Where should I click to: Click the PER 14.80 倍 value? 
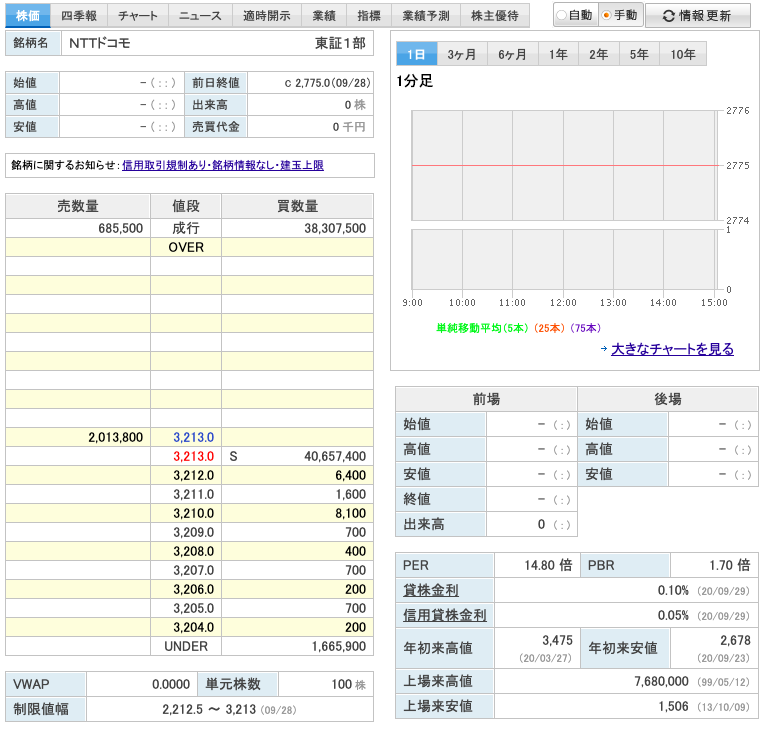[548, 565]
